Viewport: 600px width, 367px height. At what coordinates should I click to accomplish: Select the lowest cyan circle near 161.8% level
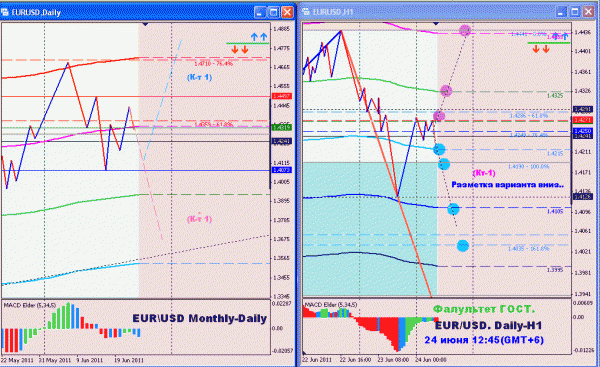pyautogui.click(x=463, y=246)
